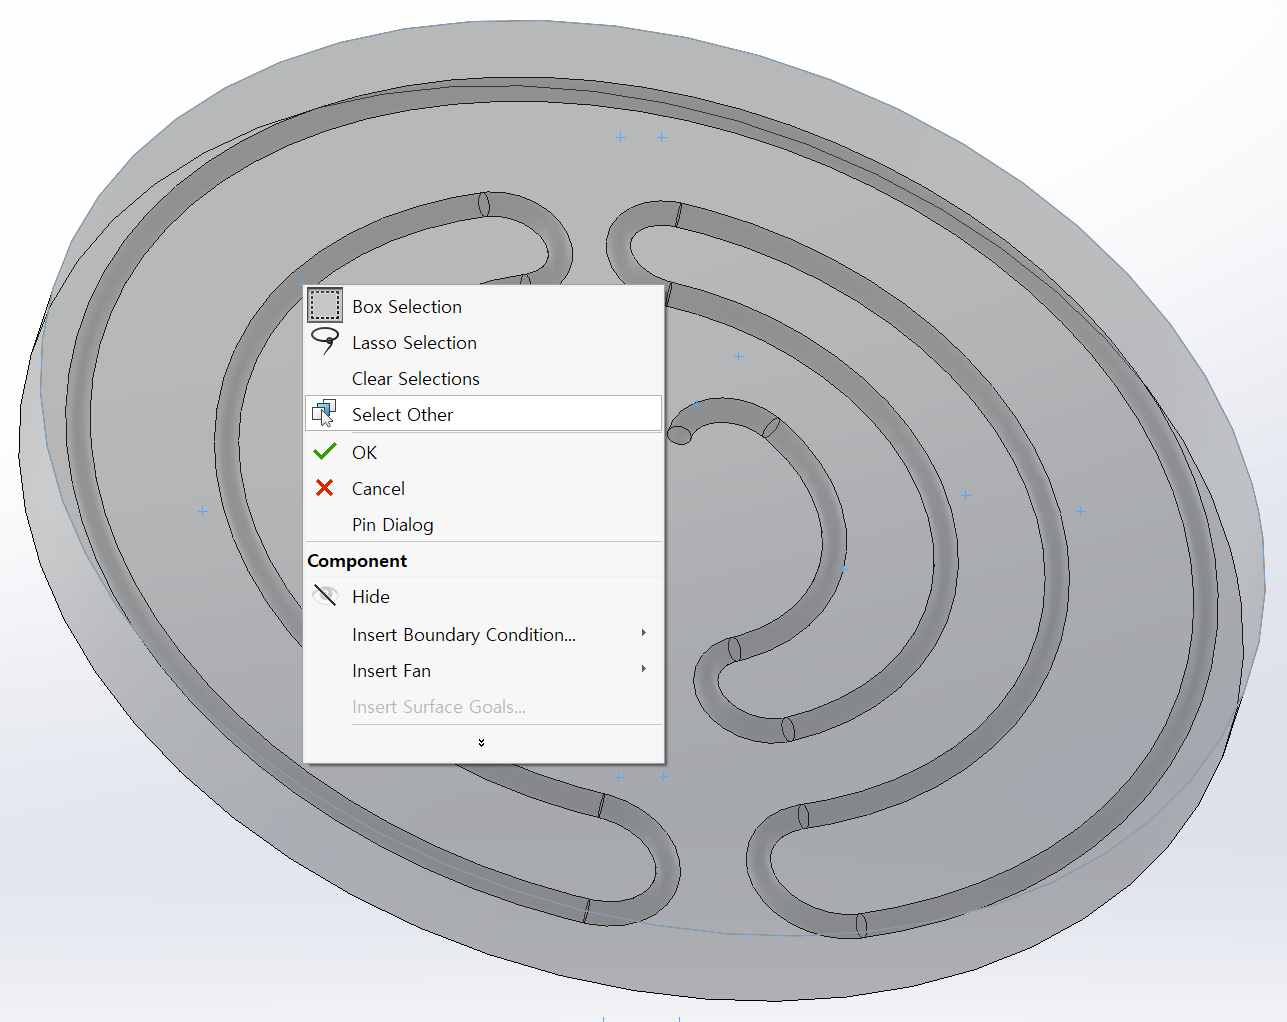The height and width of the screenshot is (1022, 1287).
Task: Expand the Insert Fan submenu arrow
Action: [x=643, y=669]
